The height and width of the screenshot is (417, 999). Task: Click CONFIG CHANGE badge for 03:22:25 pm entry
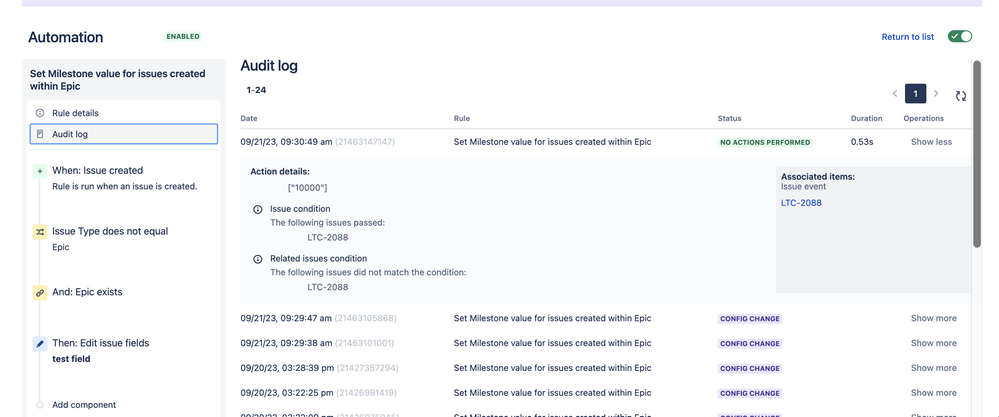pos(750,393)
